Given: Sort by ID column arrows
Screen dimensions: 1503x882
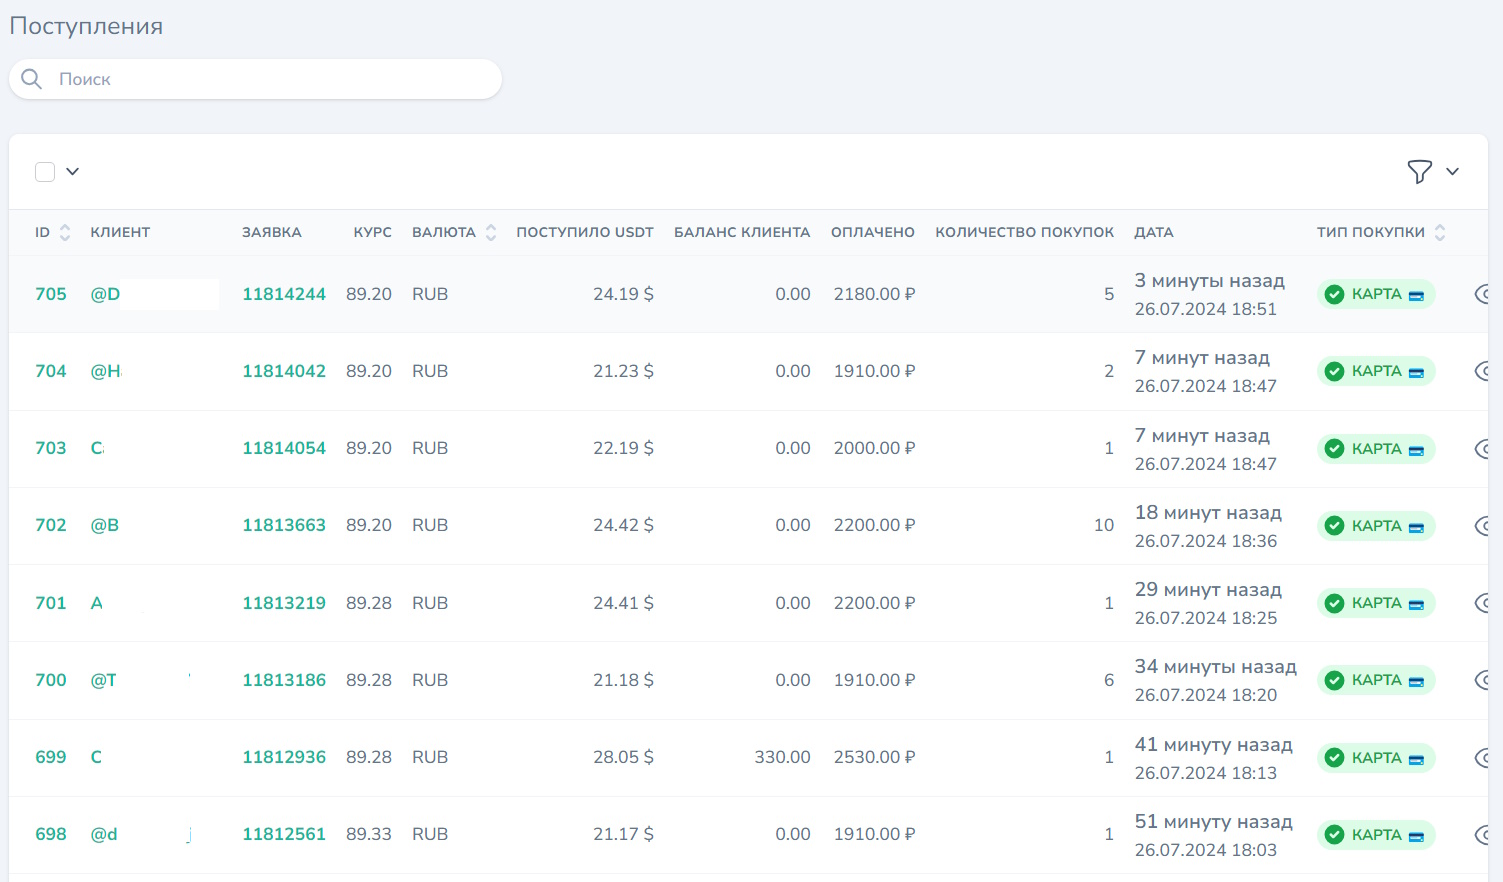Looking at the screenshot, I should [65, 233].
